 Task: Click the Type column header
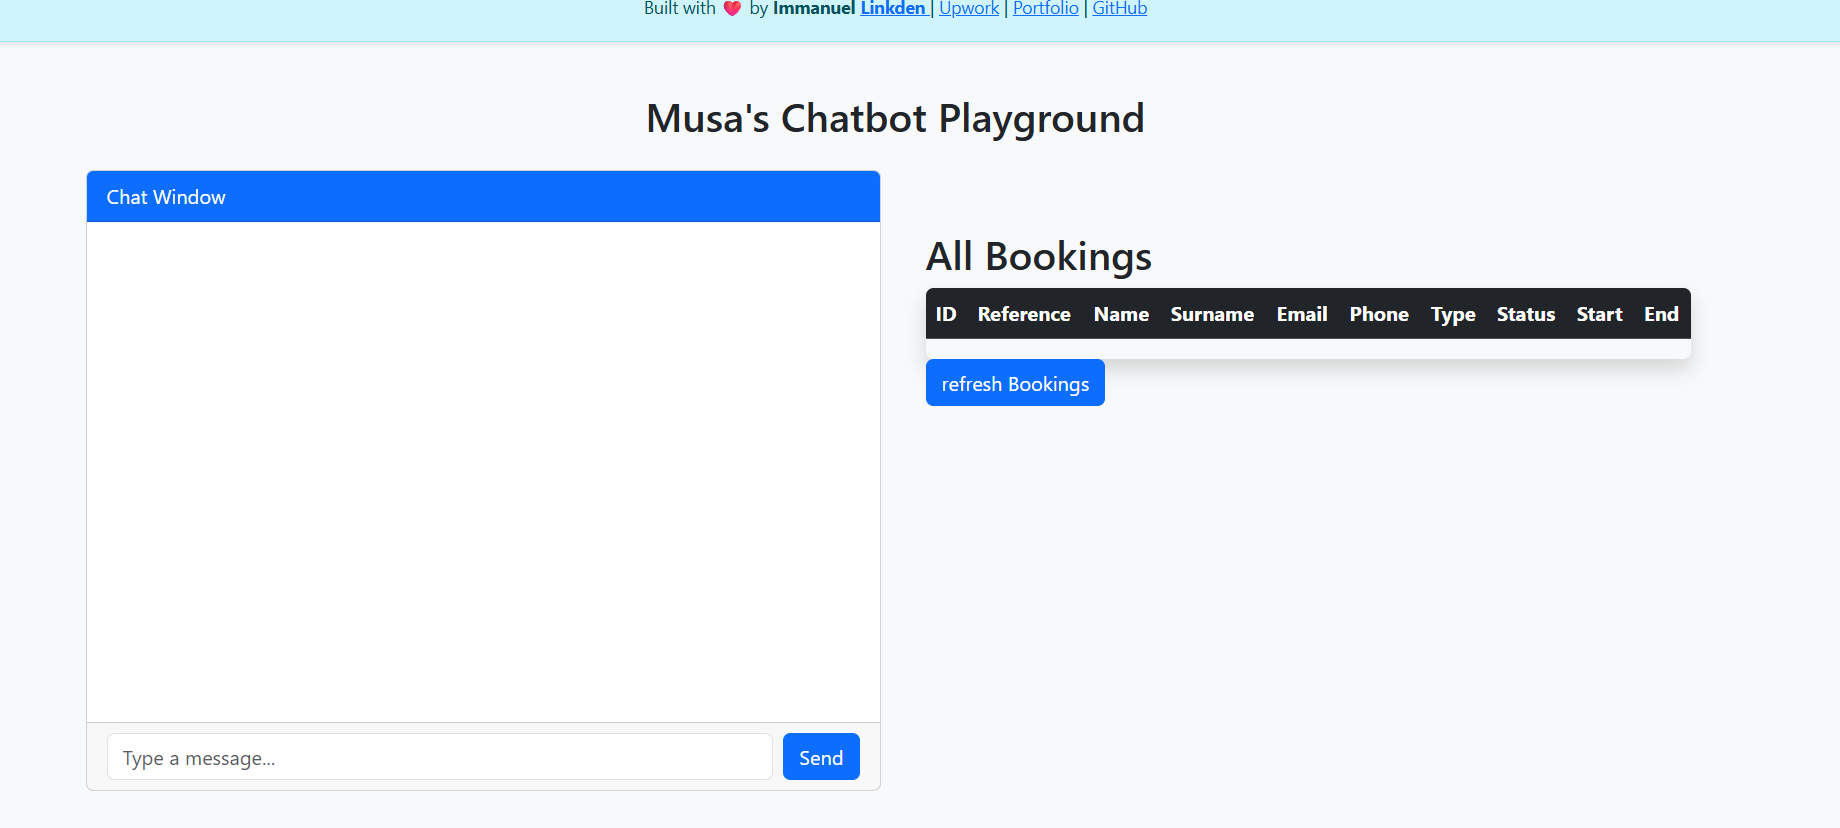pos(1453,314)
